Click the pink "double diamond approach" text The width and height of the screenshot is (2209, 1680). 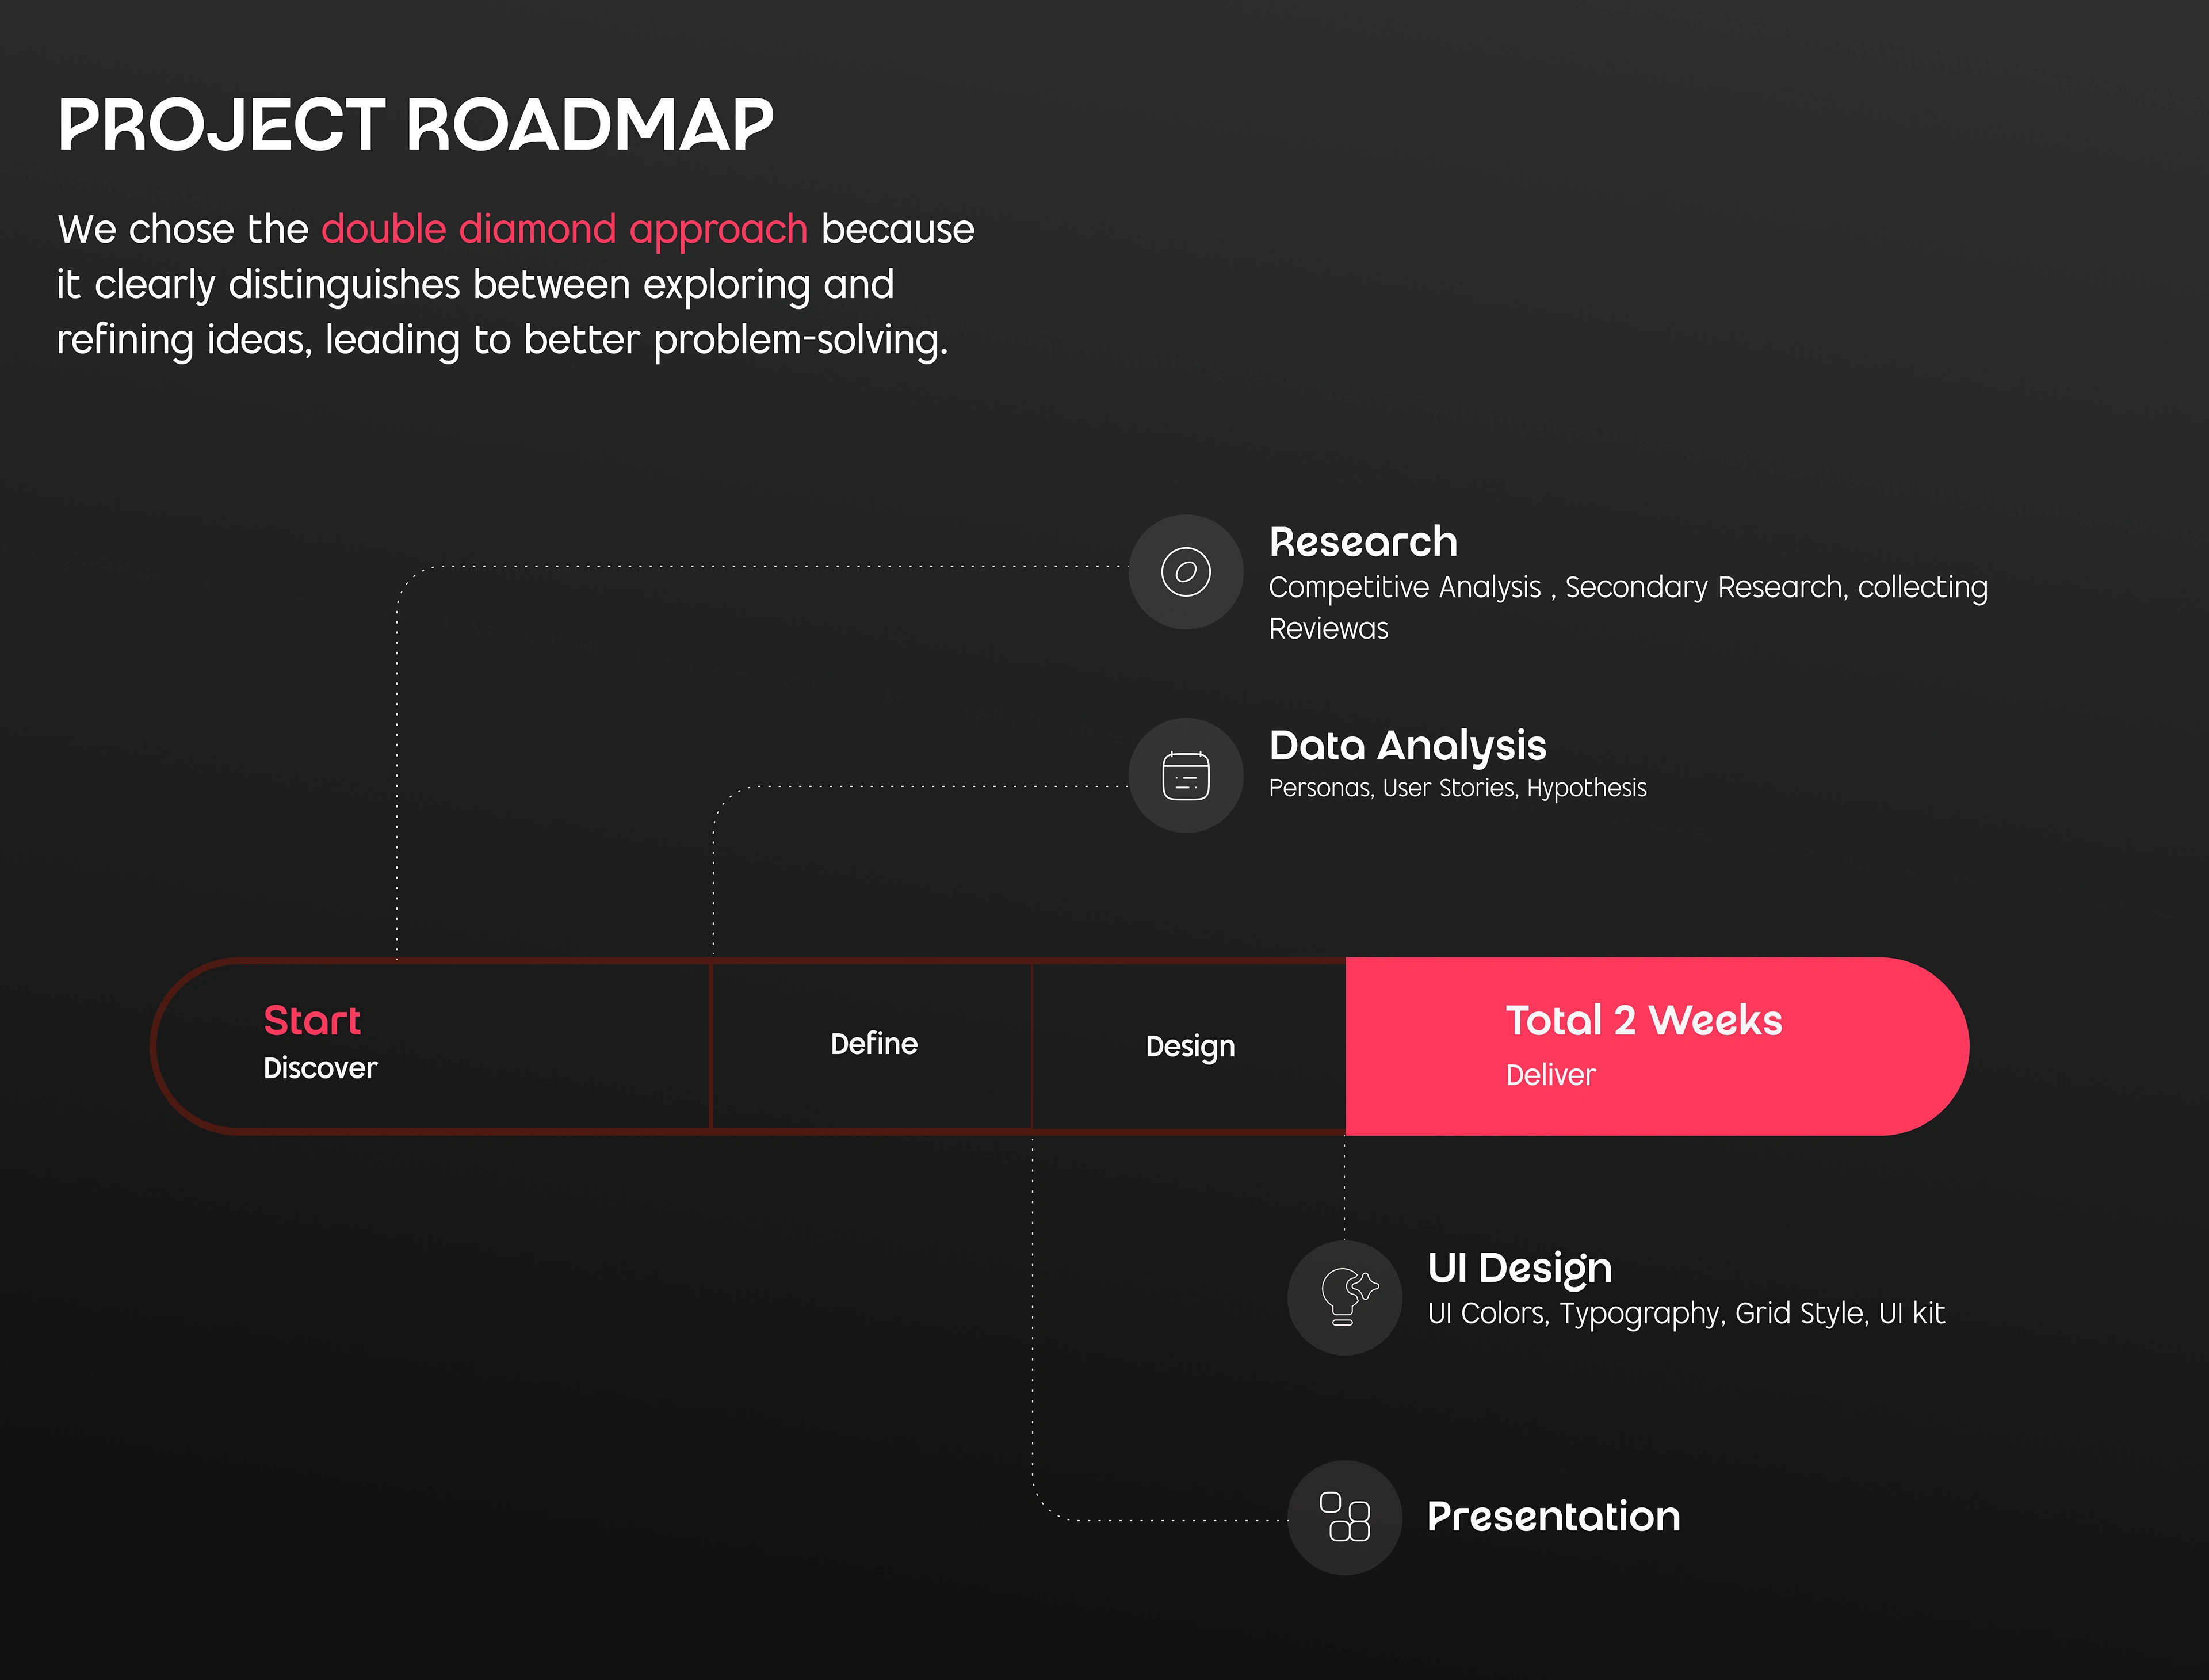tap(564, 229)
